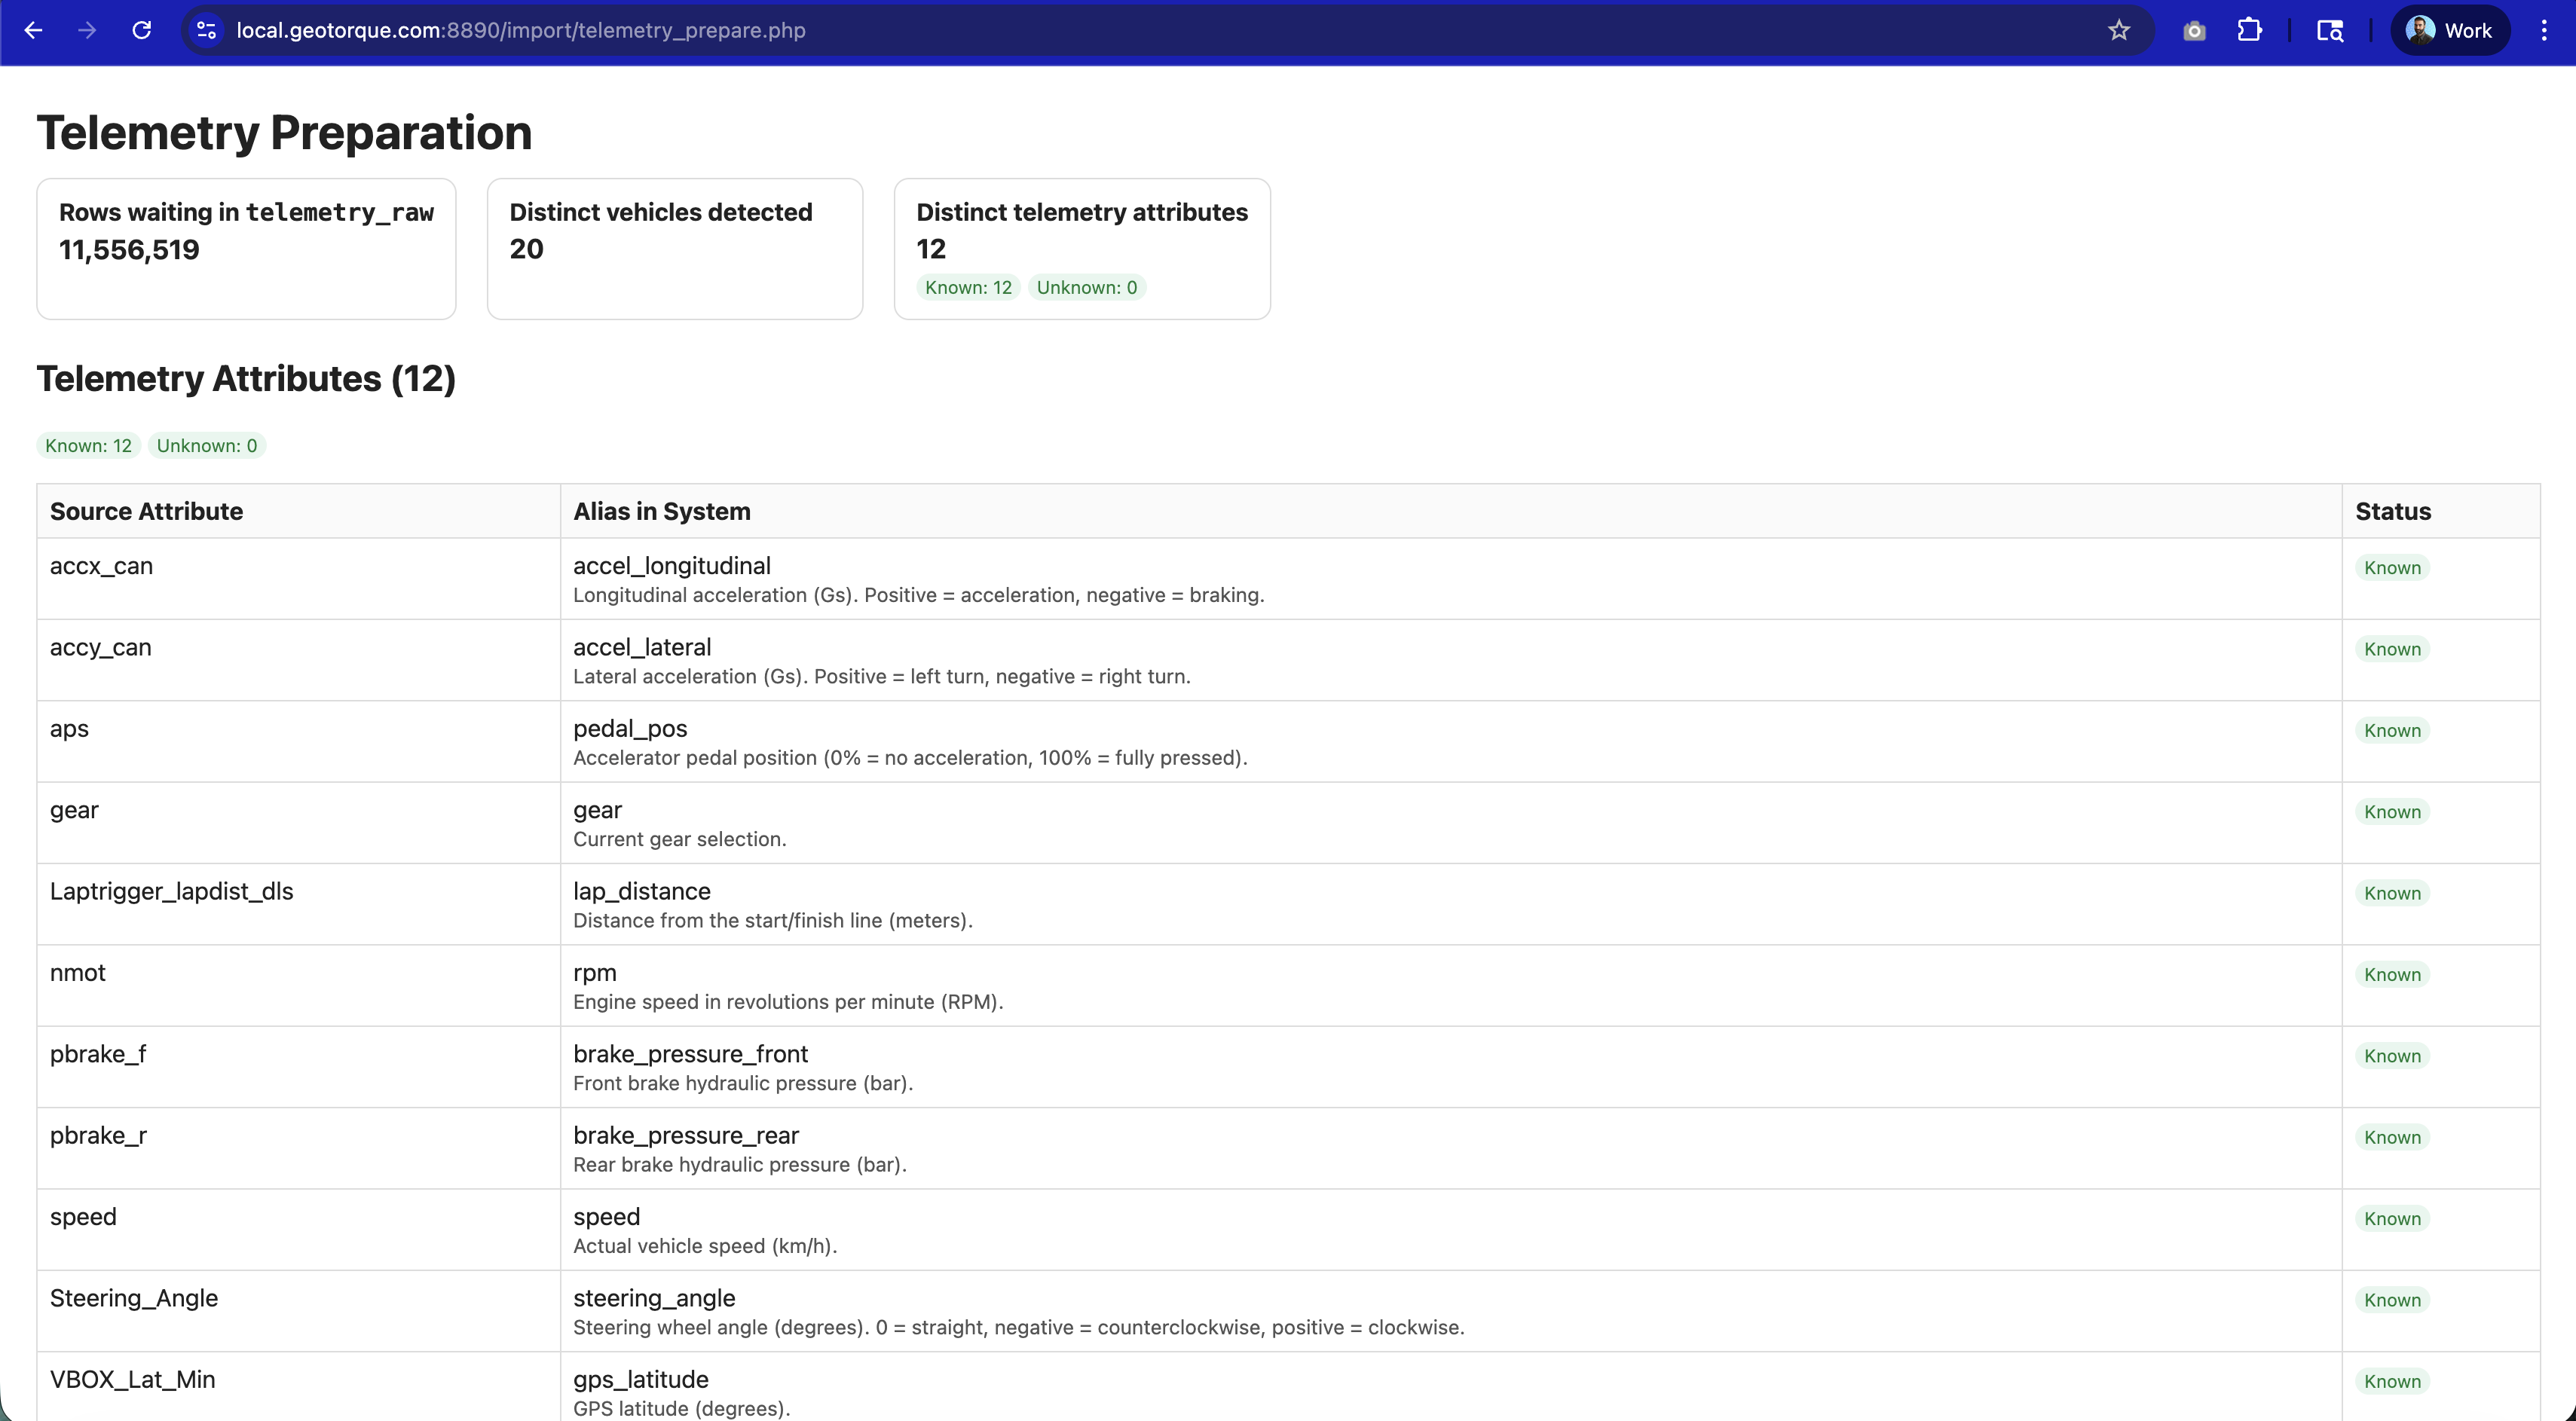2576x1421 pixels.
Task: Bookmark this page with the star icon
Action: click(x=2118, y=30)
